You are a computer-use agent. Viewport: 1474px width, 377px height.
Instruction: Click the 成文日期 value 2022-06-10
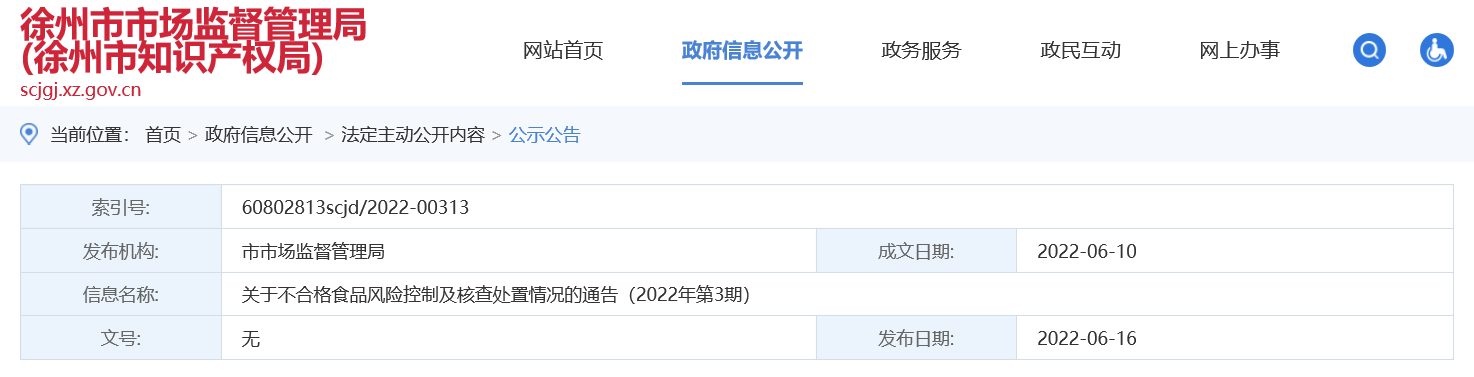click(1087, 251)
